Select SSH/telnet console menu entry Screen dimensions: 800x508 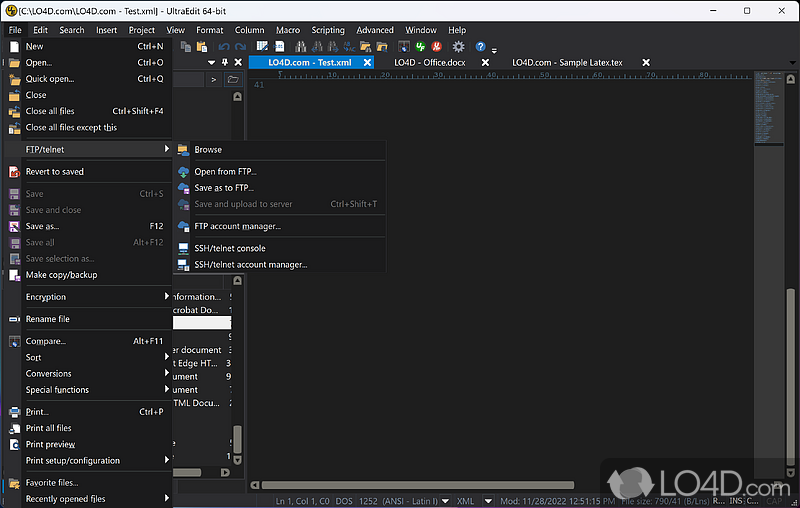click(230, 248)
